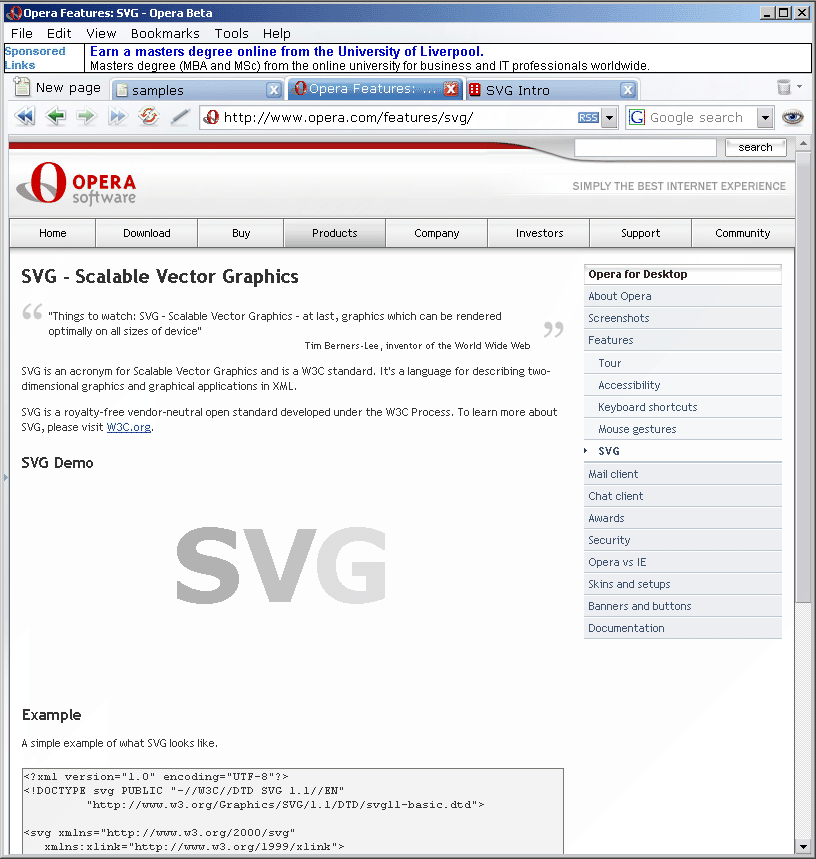Image resolution: width=816 pixels, height=859 pixels.
Task: Click the RSS feed icon in the address bar
Action: point(588,118)
